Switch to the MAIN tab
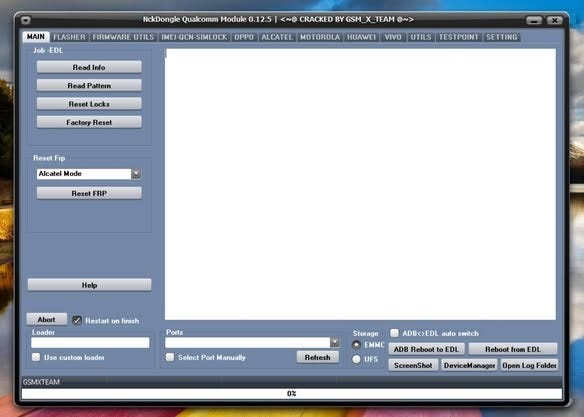Viewport: 584px width, 417px height. (x=36, y=36)
